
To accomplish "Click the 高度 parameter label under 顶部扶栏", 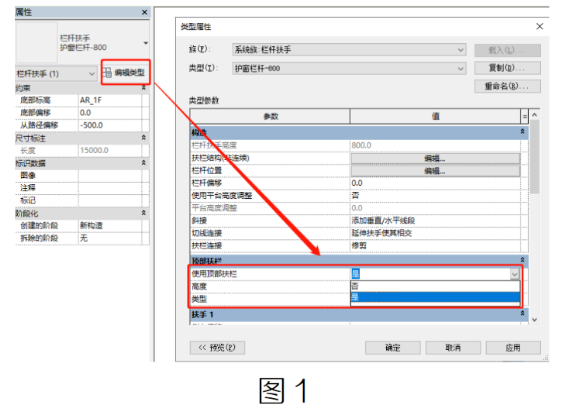I will coord(199,286).
